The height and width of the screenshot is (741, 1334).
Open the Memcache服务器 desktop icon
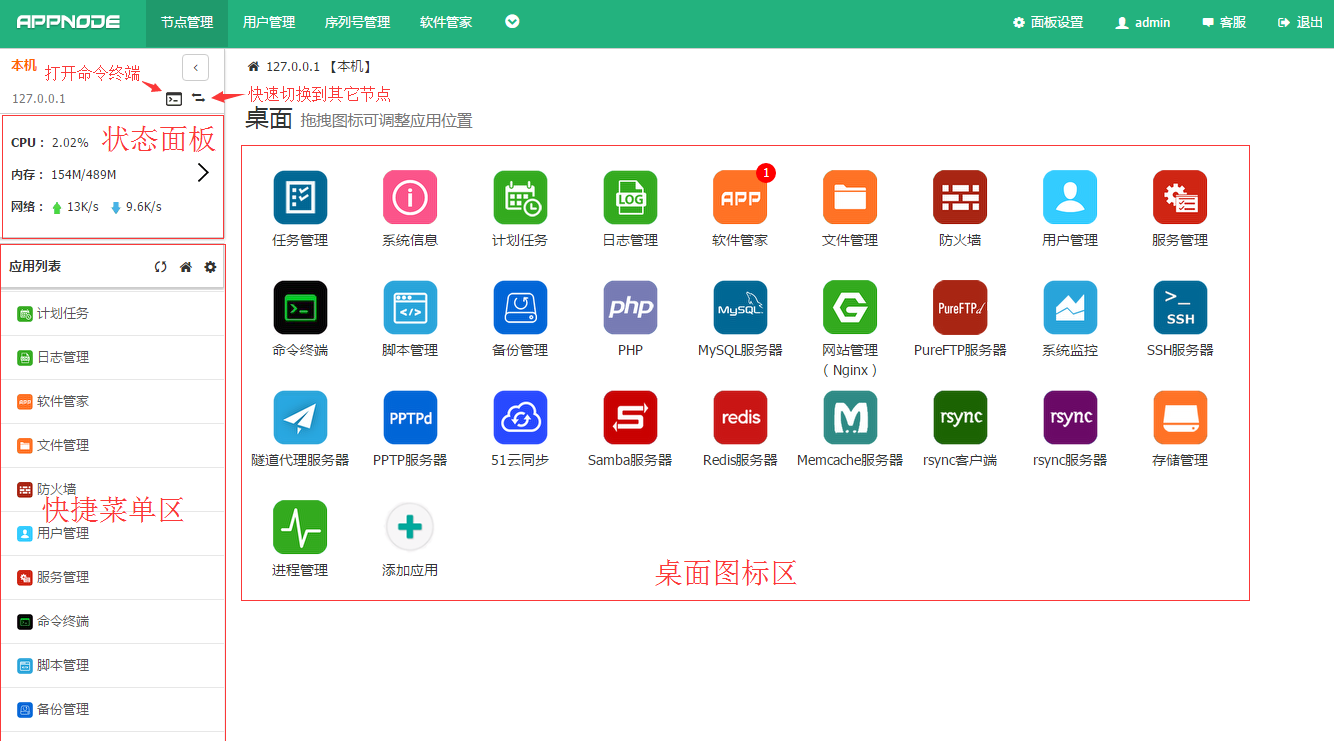[x=850, y=417]
